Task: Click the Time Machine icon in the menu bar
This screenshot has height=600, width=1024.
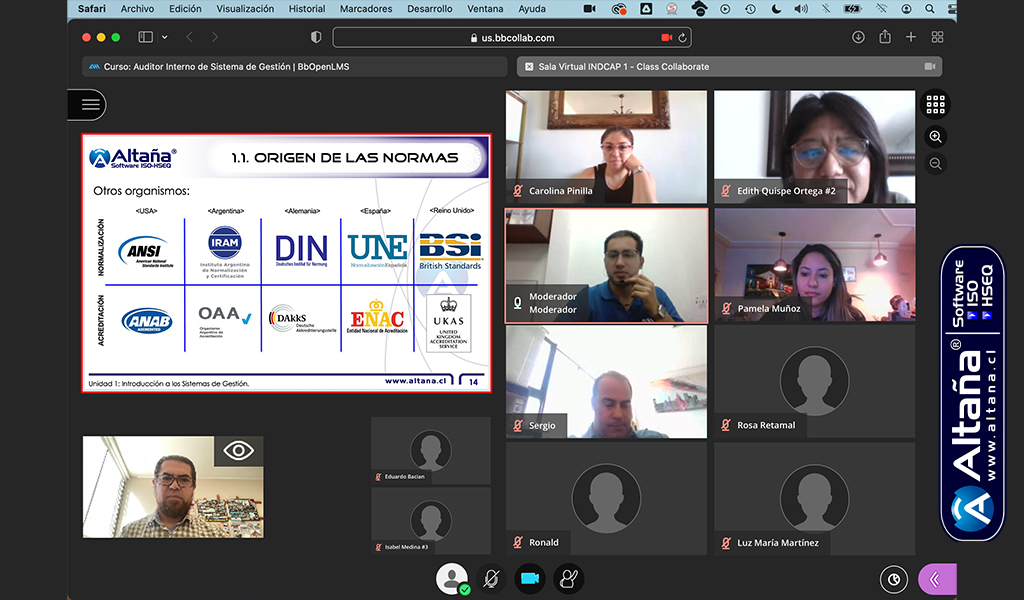Action: [750, 8]
